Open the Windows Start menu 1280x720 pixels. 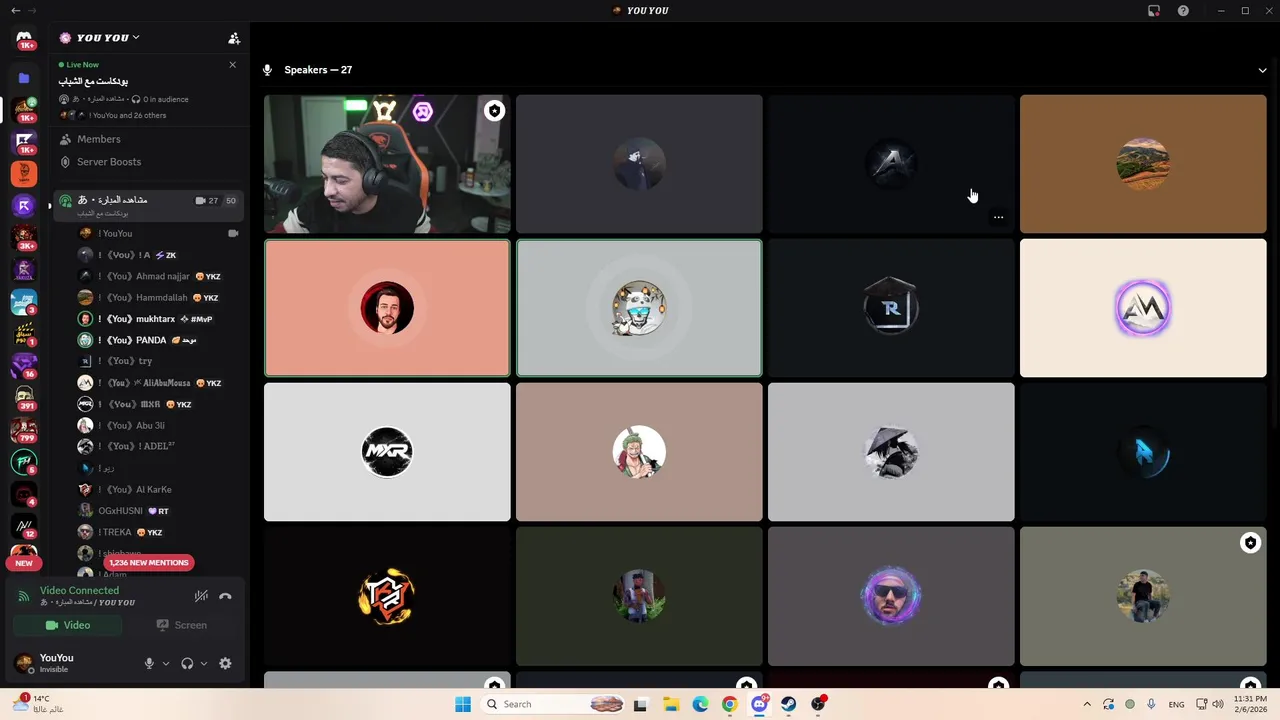point(463,704)
